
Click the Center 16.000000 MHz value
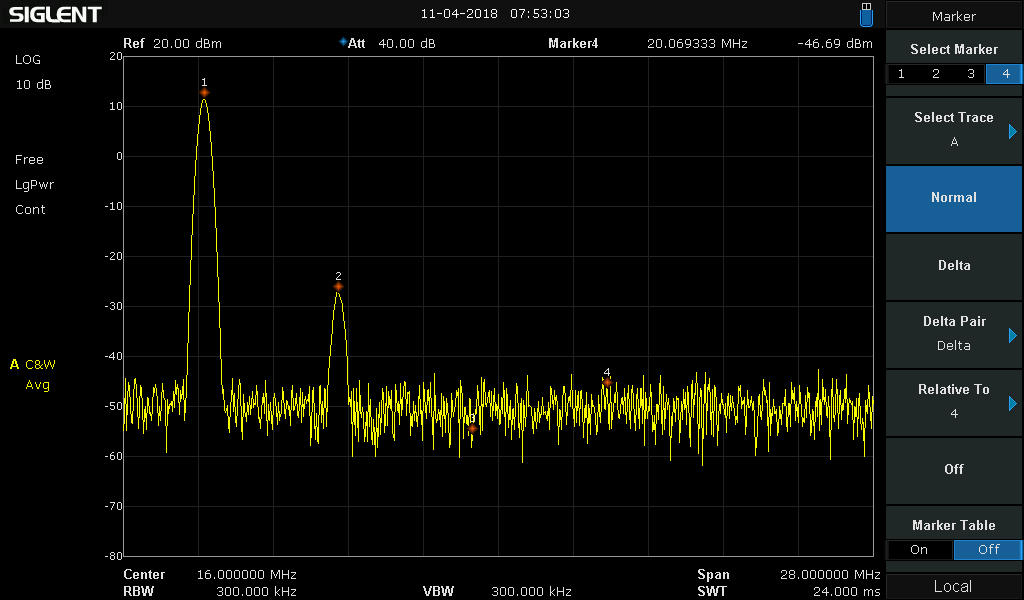[247, 575]
